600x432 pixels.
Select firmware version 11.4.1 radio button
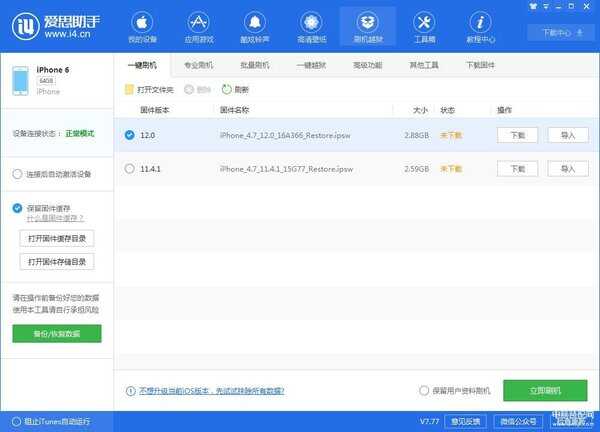129,169
